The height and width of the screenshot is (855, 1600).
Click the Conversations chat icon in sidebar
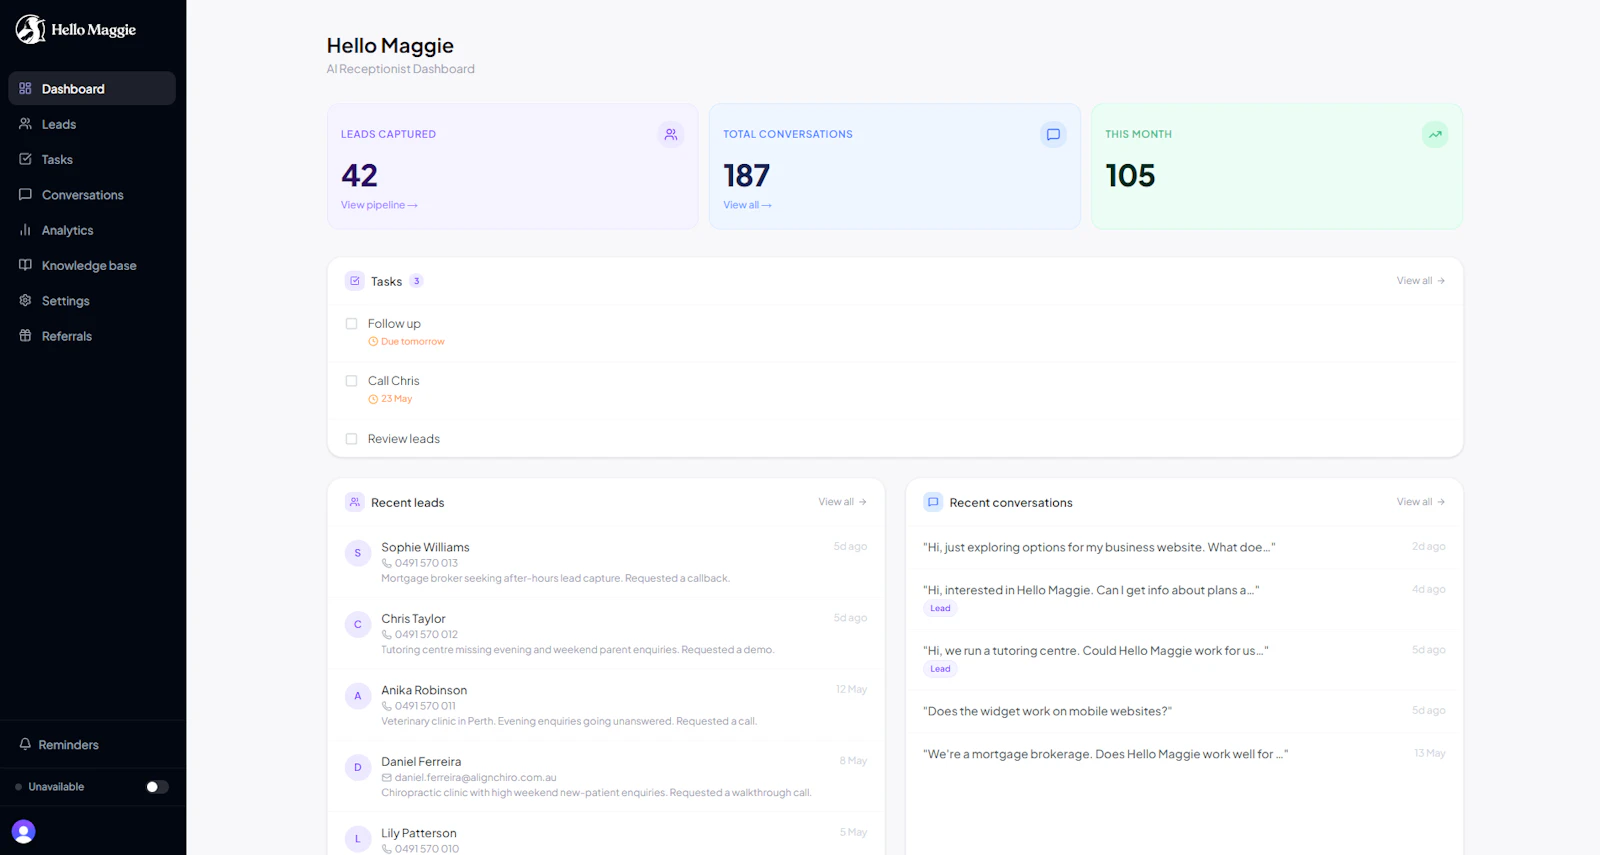point(25,194)
